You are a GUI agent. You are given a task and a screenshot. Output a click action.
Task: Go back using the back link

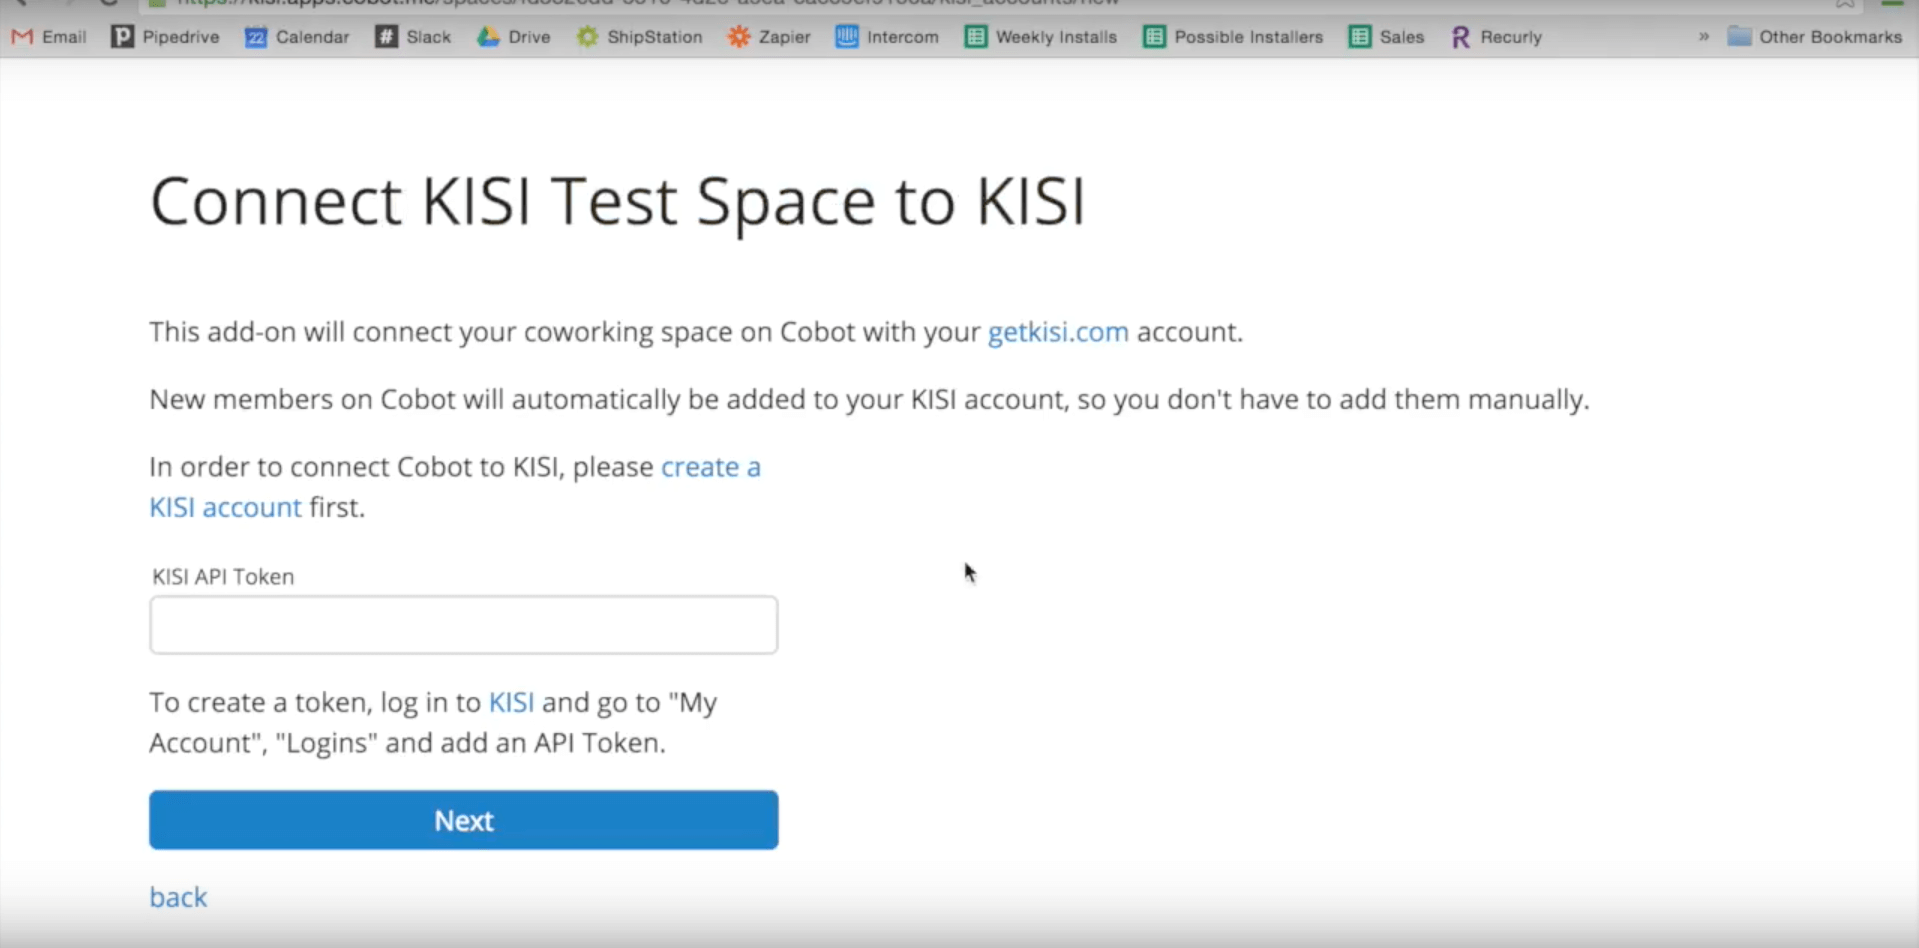click(178, 897)
